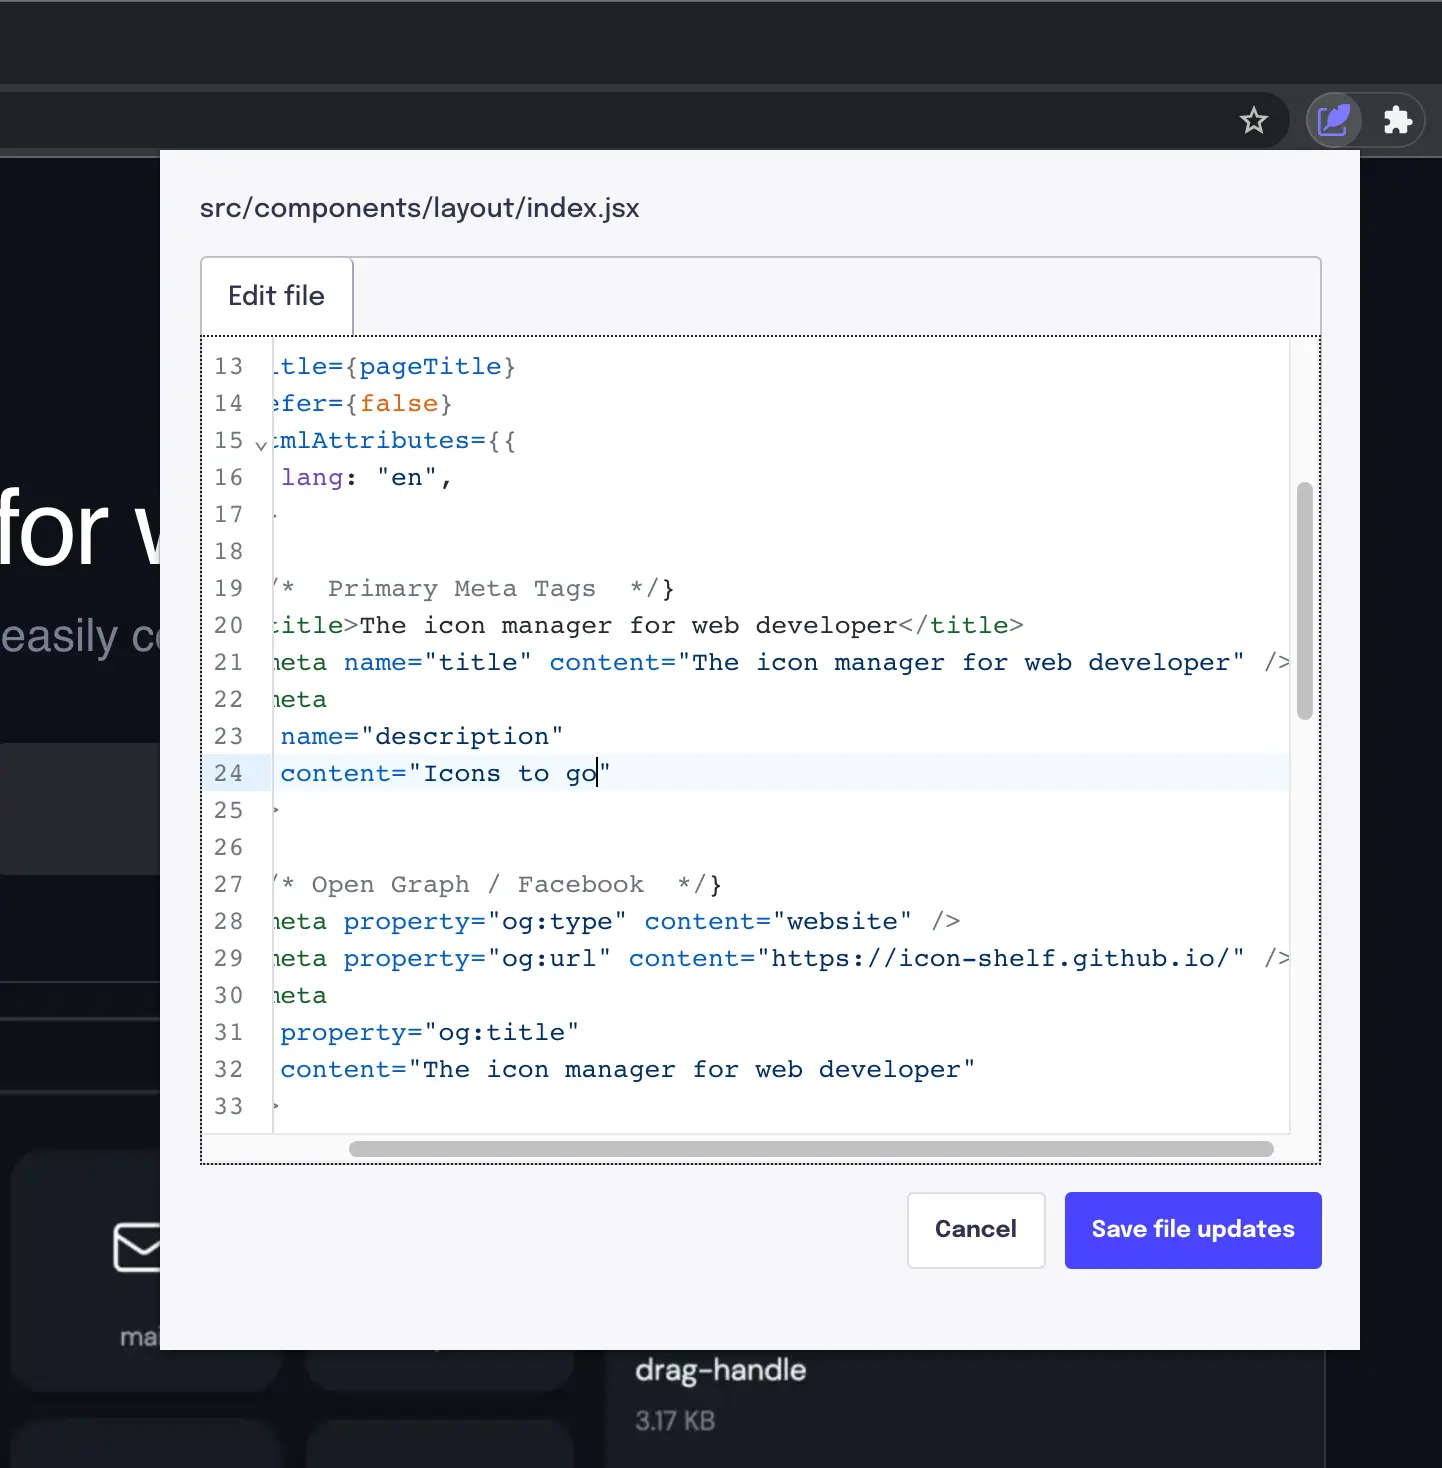Click the title tag text on line 20
This screenshot has height=1468, width=1442.
pyautogui.click(x=628, y=626)
